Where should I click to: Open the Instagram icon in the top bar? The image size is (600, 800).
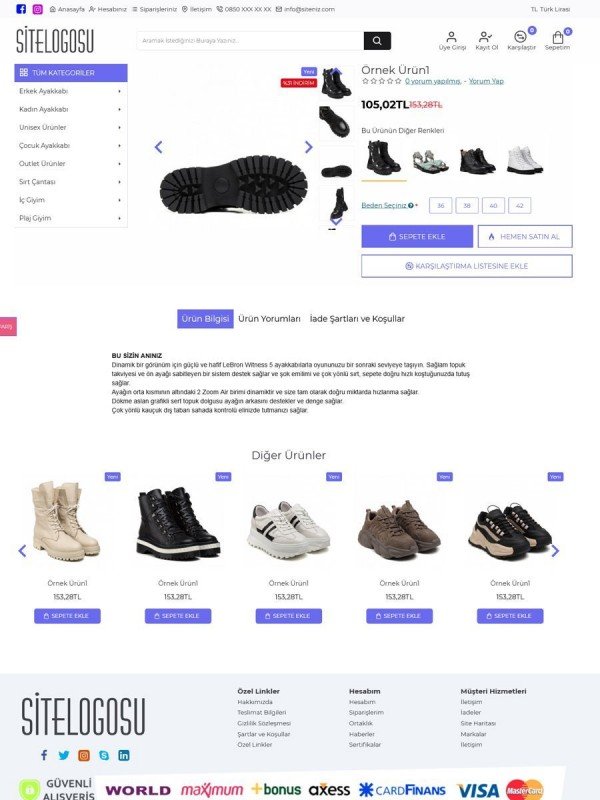38,9
